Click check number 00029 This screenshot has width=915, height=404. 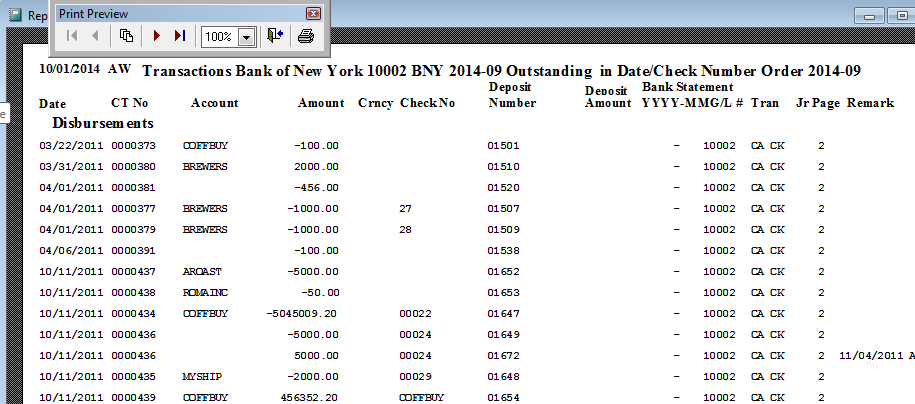click(415, 377)
